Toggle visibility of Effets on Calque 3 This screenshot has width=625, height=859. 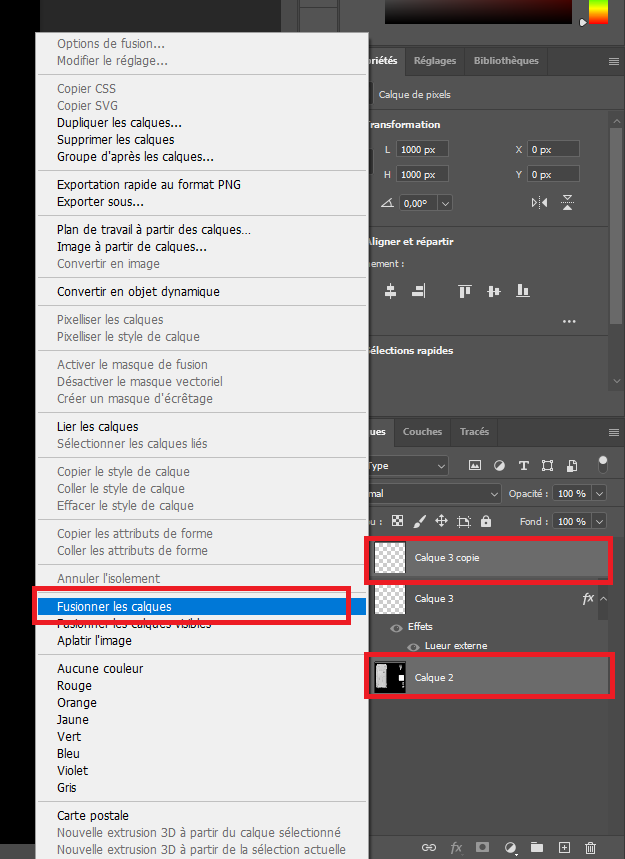pyautogui.click(x=398, y=627)
